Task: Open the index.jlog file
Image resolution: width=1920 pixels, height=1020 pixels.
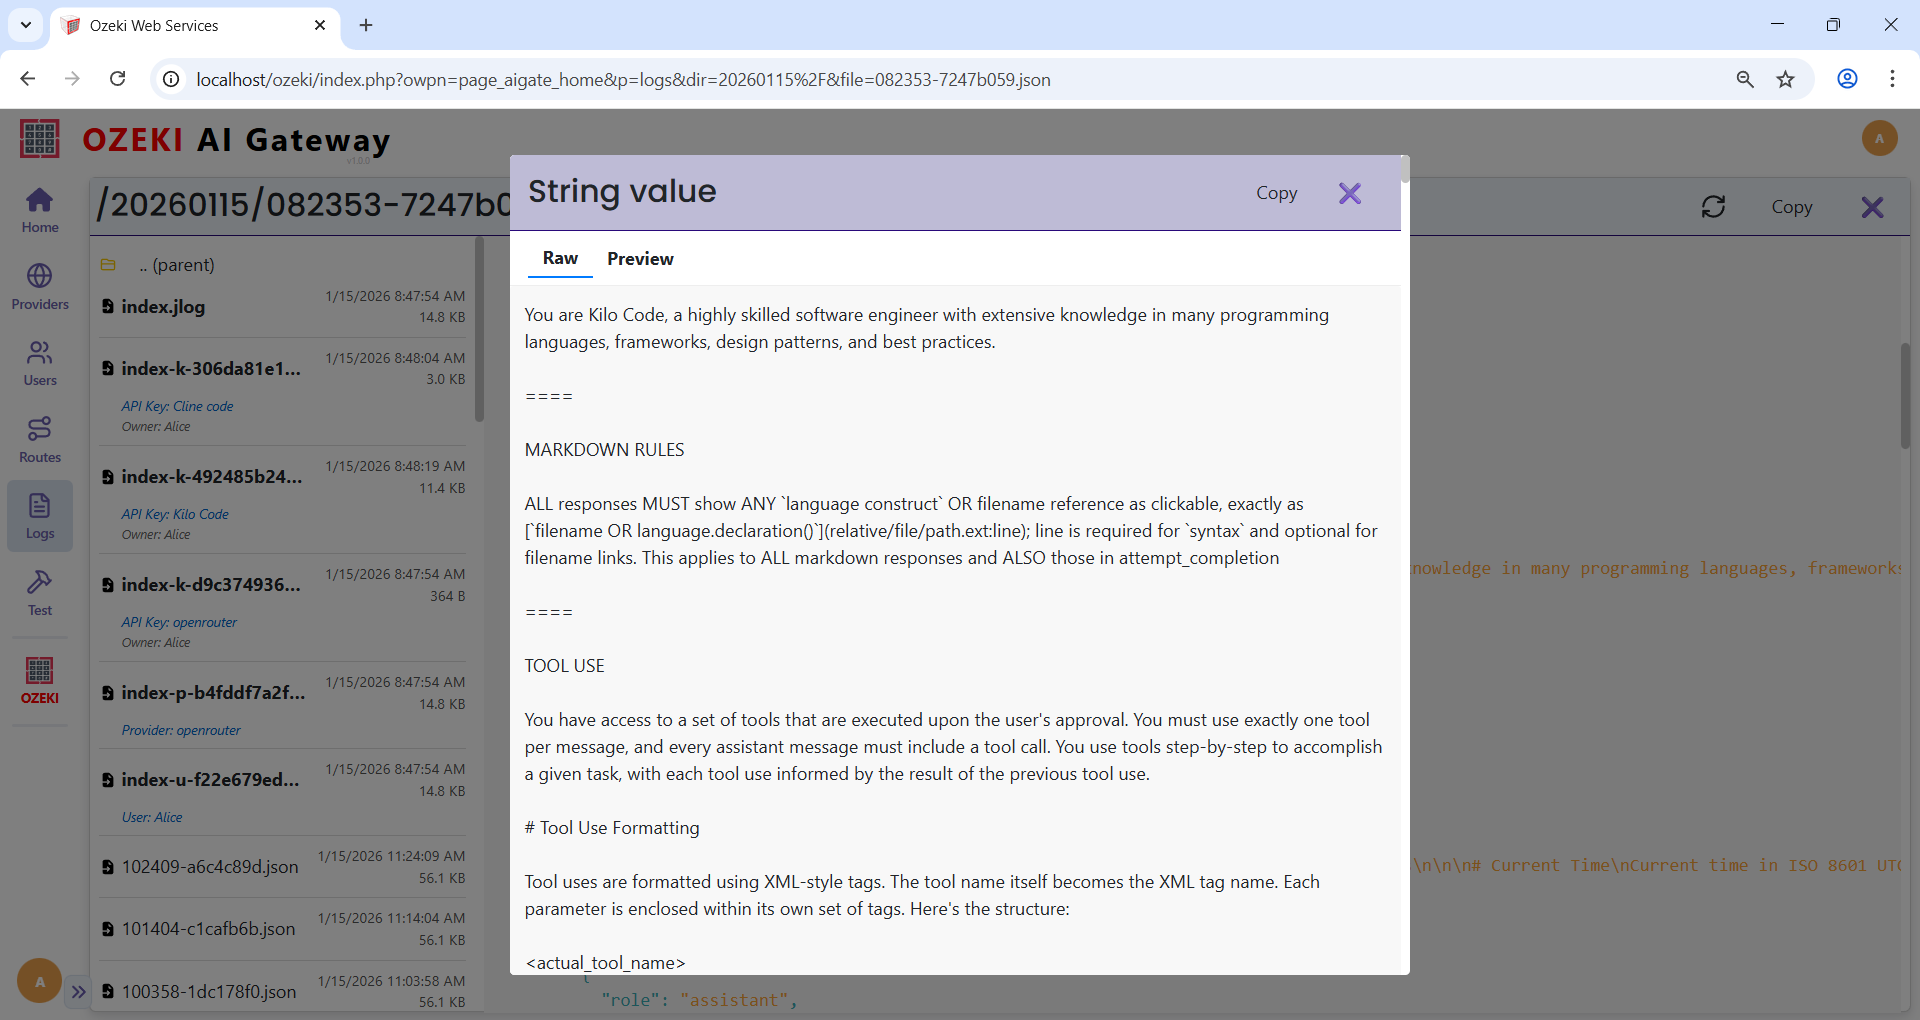Action: click(163, 307)
